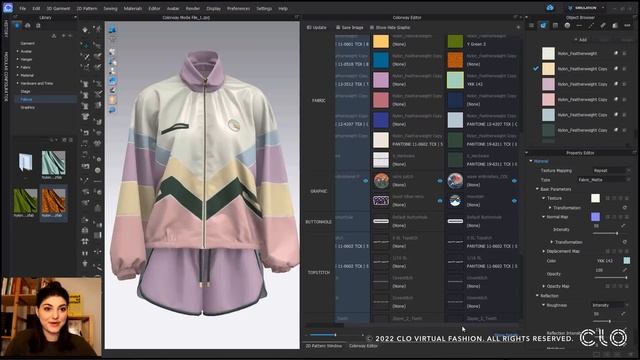Viewport: 640px width, 360px height.
Task: Expand the Material folder in Library
Action: click(18, 76)
